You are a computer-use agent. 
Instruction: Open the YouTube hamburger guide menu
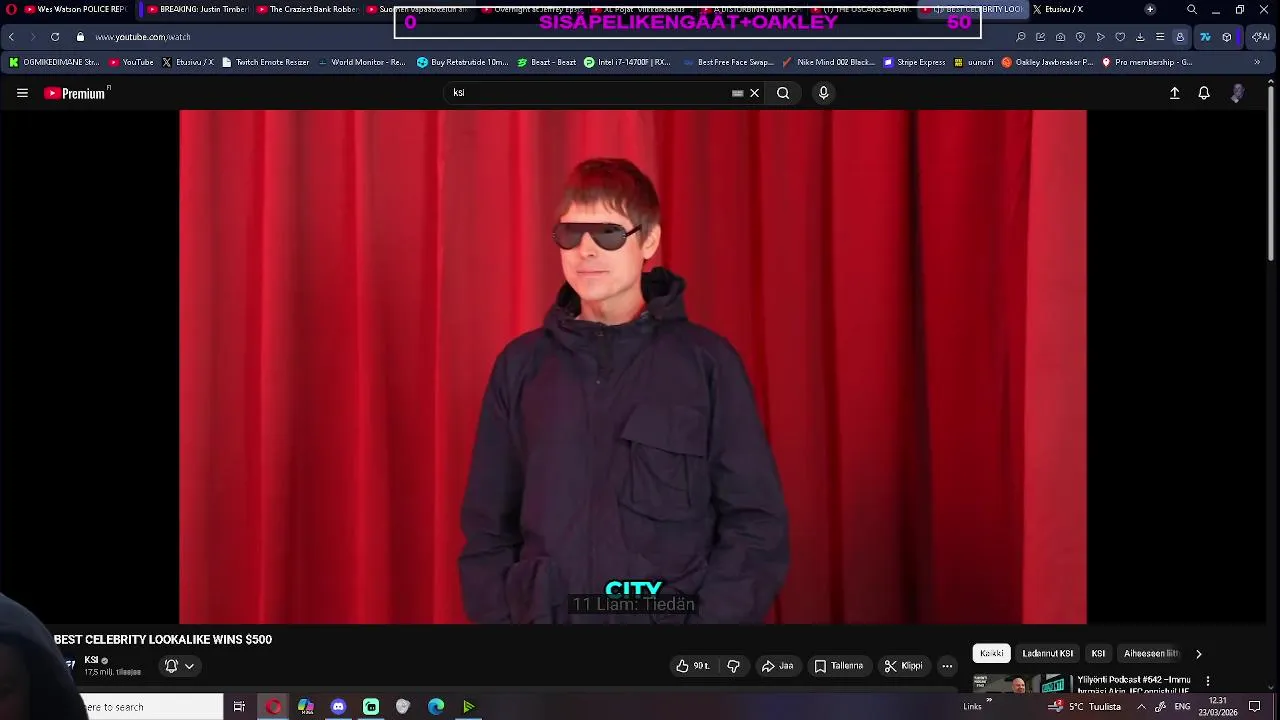pos(22,93)
